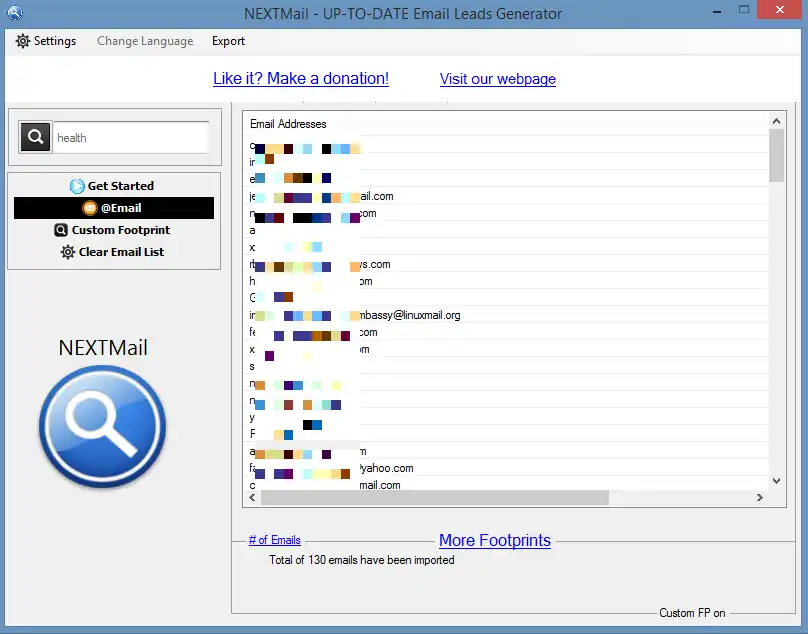
Task: Click into the keyword field containing 'health'
Action: [131, 138]
